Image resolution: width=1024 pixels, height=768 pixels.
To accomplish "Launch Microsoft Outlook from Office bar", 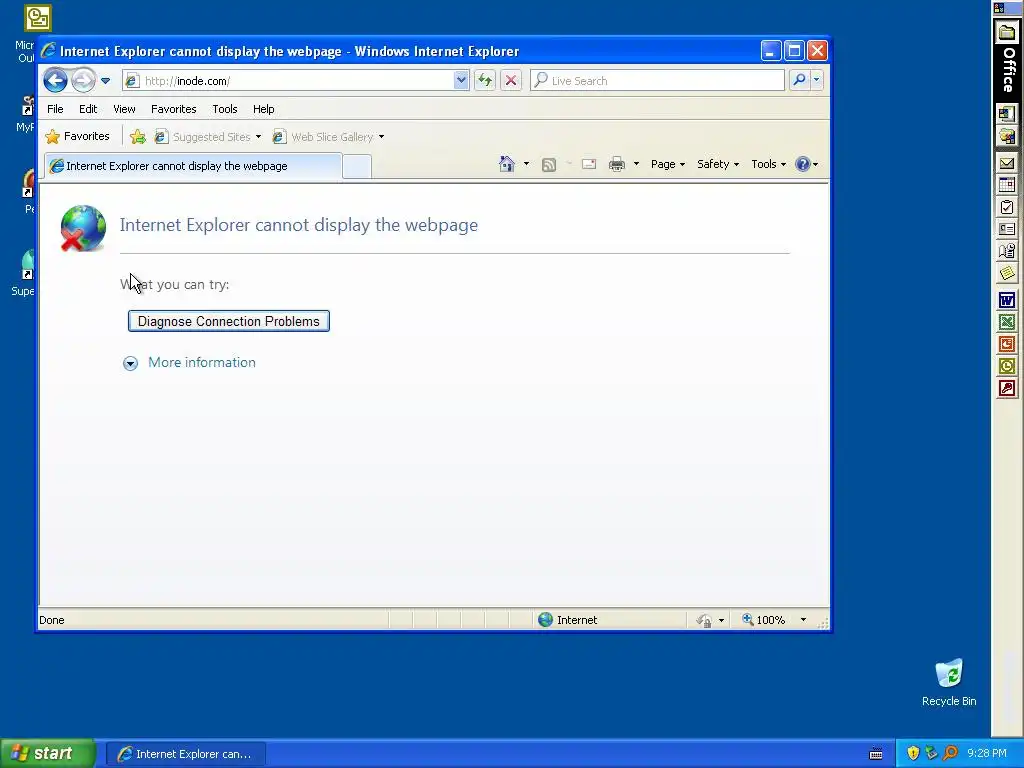I will 1006,366.
